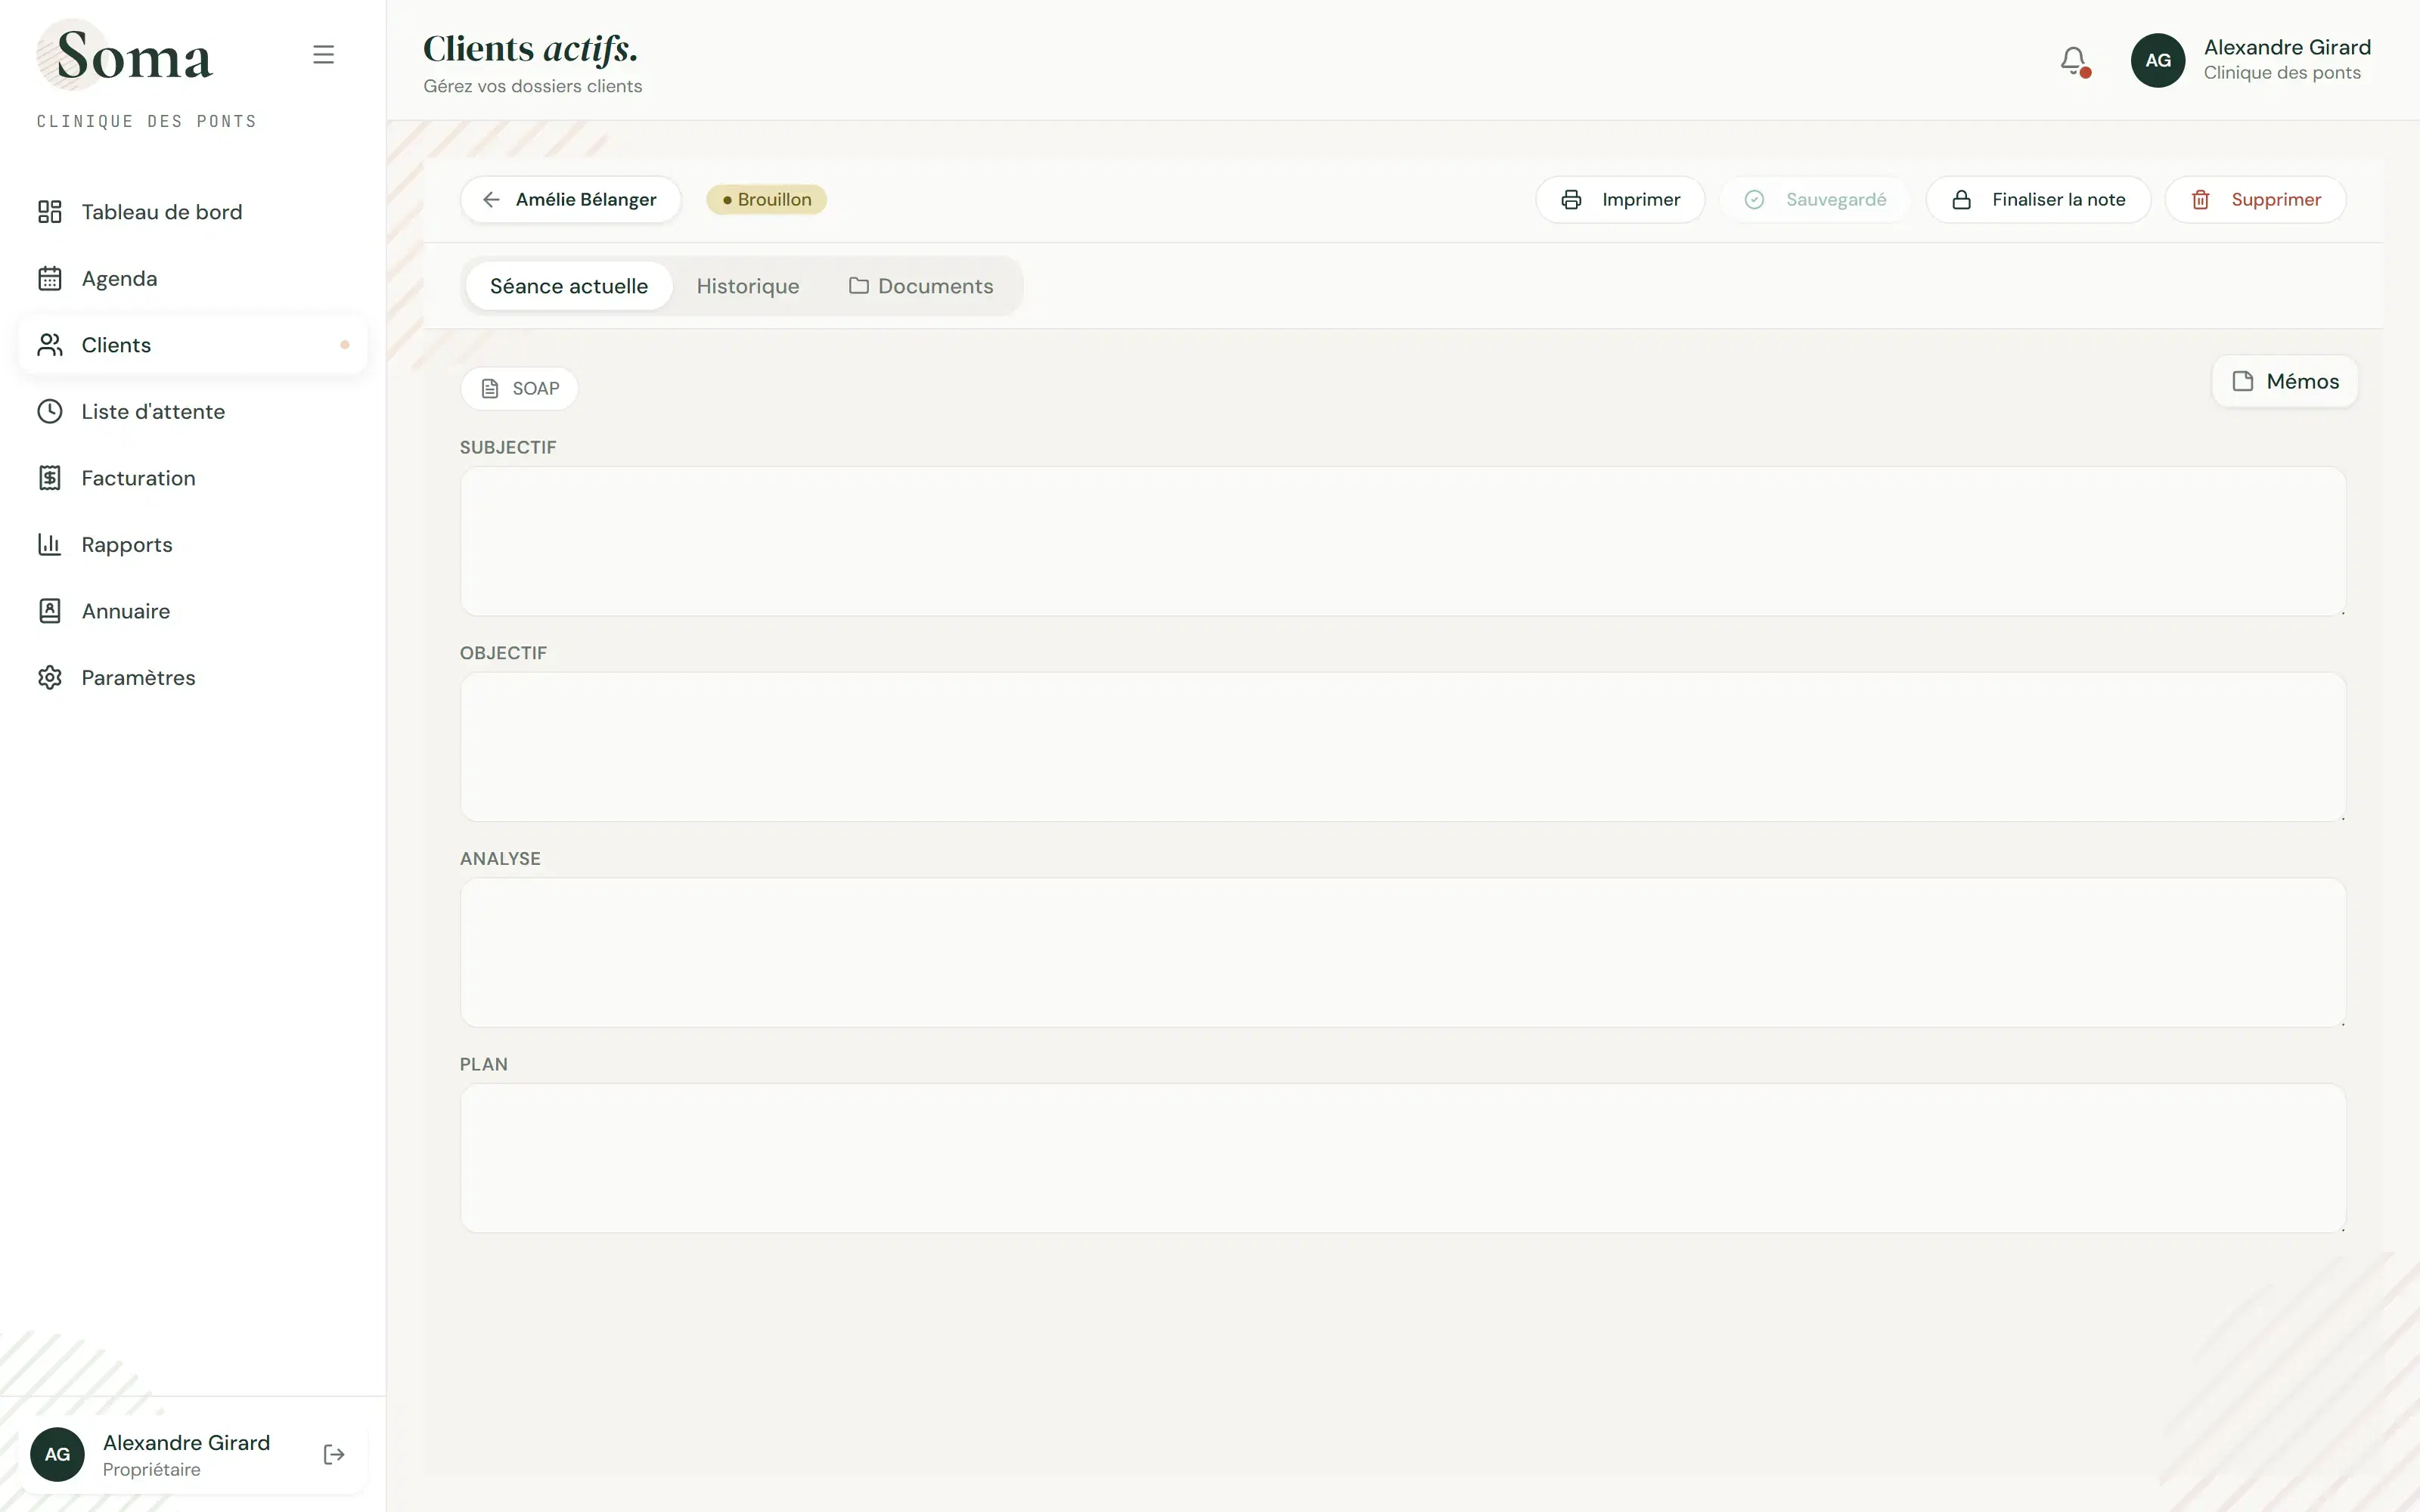Click the Brouillon status badge
This screenshot has width=2420, height=1512.
(766, 200)
